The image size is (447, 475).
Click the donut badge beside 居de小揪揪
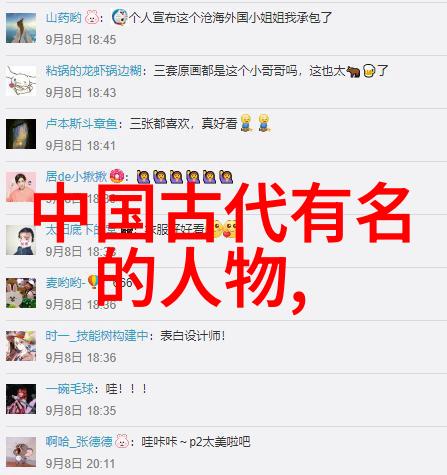(x=117, y=176)
